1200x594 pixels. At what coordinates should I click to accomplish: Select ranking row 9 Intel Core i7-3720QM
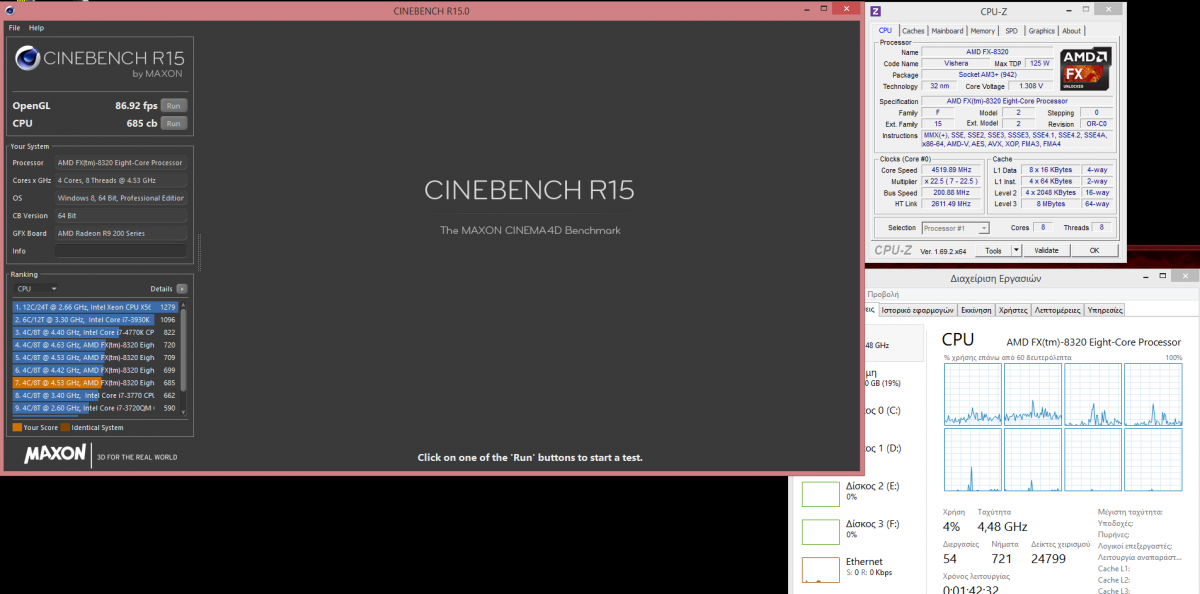click(x=95, y=408)
